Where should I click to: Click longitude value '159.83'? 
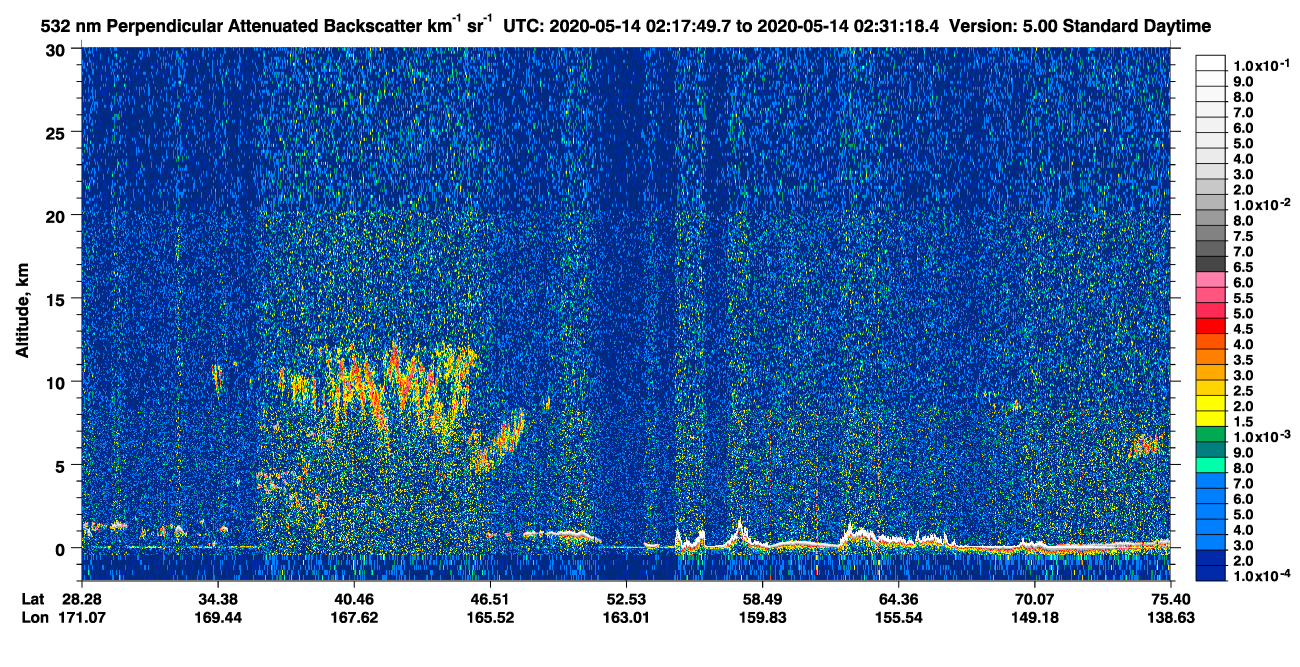tap(762, 617)
